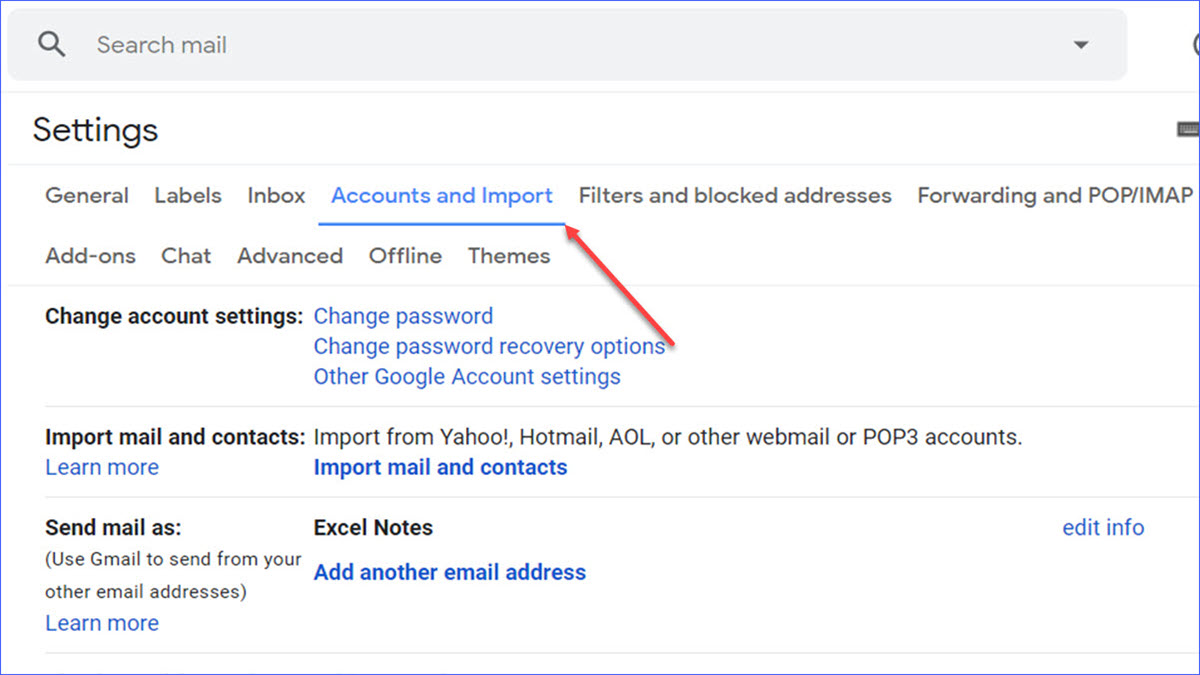The image size is (1200, 675).
Task: Open the Add-ons tab
Action: (x=90, y=256)
